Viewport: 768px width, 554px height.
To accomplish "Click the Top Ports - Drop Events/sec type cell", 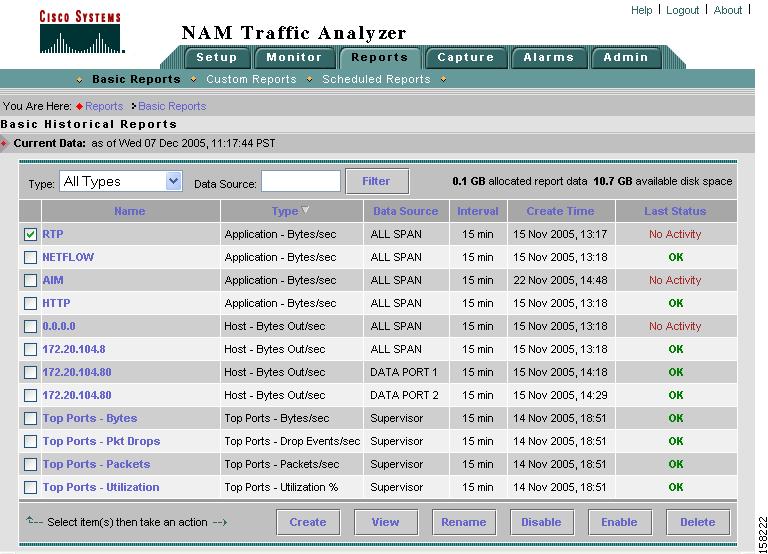I will [292, 441].
